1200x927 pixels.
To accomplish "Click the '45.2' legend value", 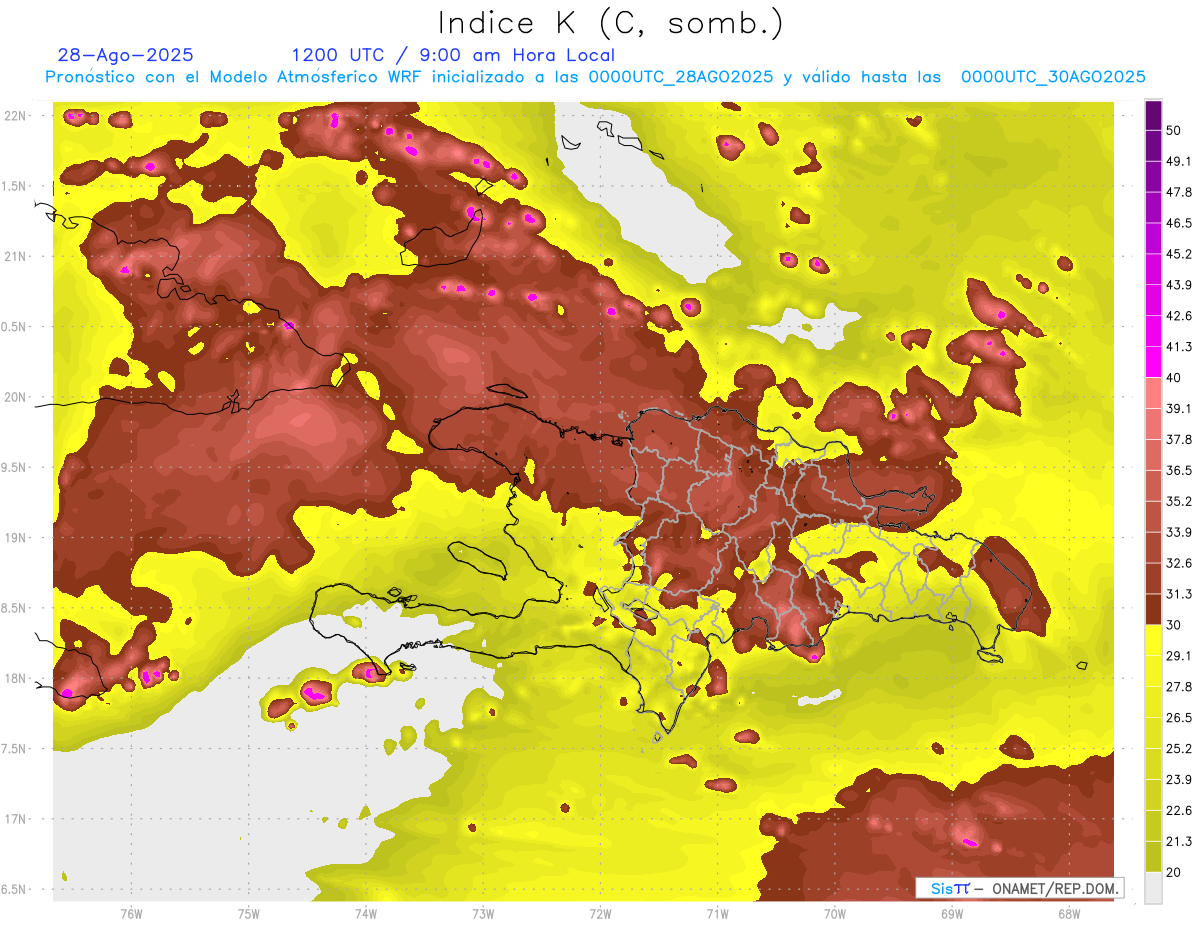I will pyautogui.click(x=1179, y=254).
